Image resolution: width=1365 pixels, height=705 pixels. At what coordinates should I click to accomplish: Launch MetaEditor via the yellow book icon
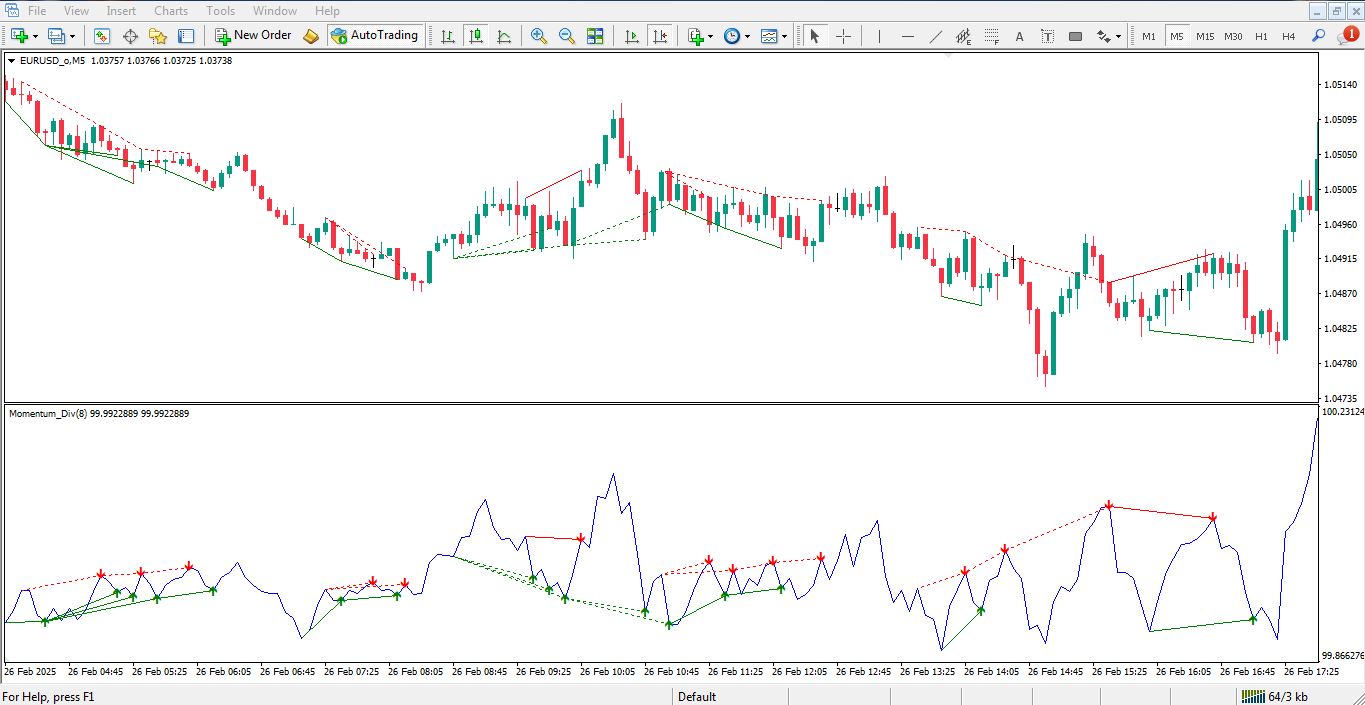311,36
